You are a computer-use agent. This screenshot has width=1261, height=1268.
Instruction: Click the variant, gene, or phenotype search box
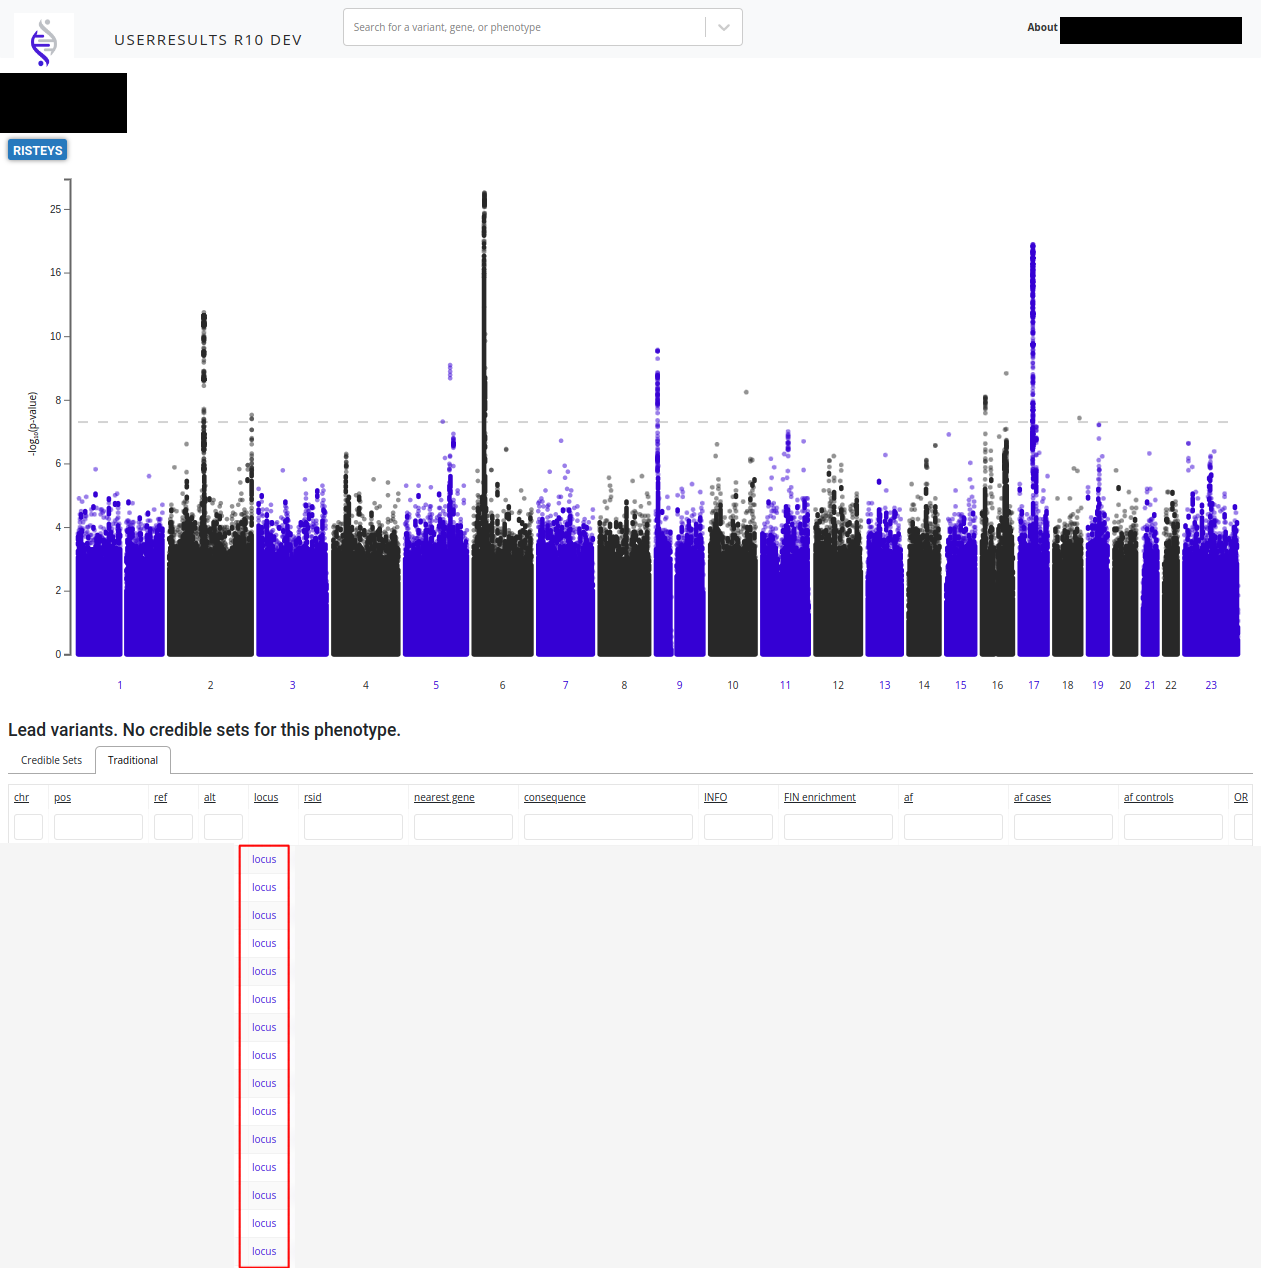click(525, 28)
